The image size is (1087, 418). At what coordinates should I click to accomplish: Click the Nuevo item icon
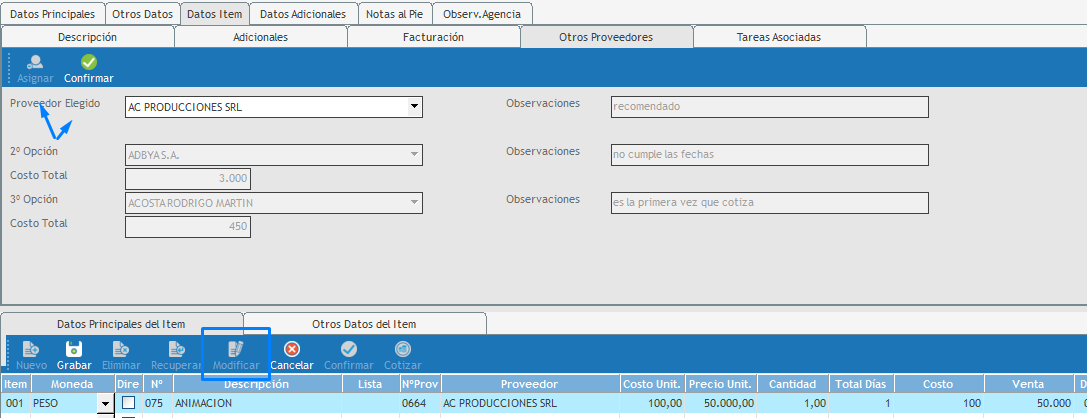(x=31, y=349)
